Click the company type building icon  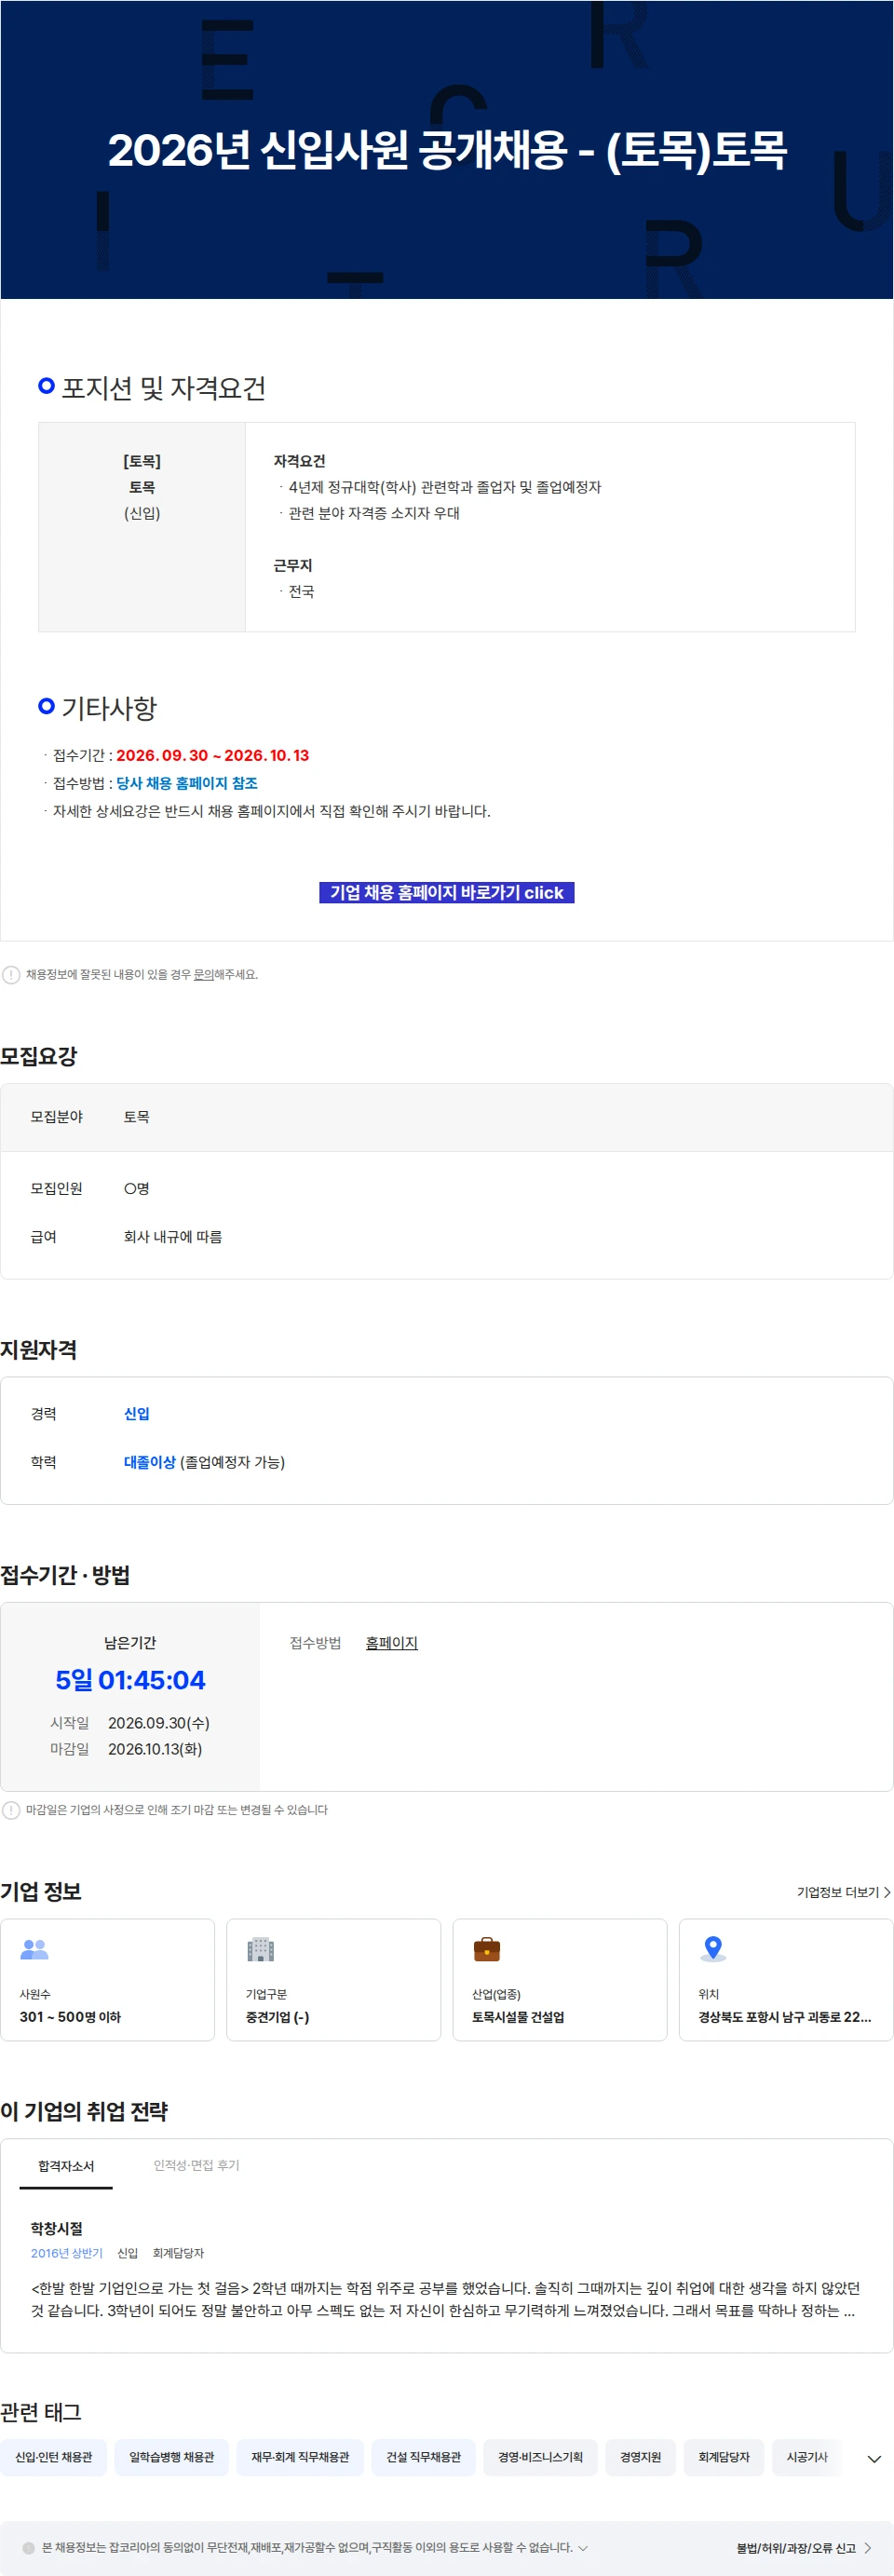(260, 1949)
